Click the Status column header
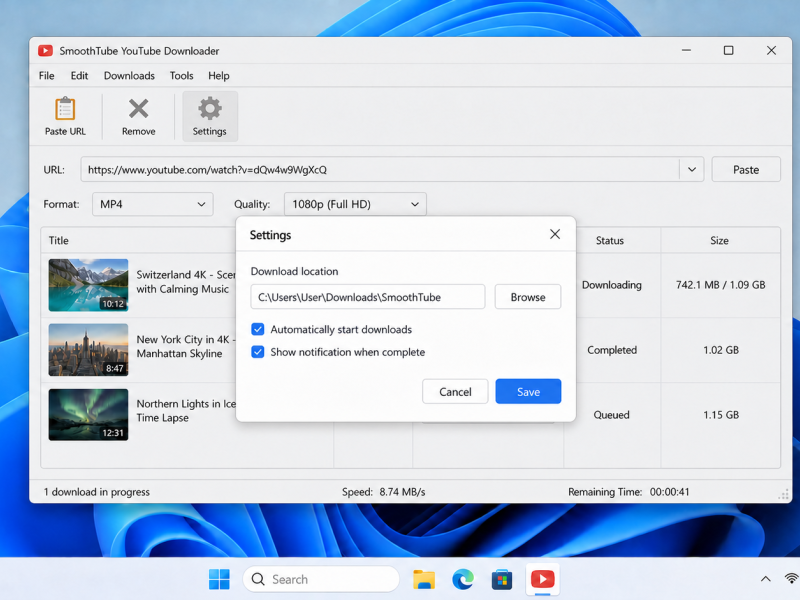The height and width of the screenshot is (600, 800). (x=610, y=240)
